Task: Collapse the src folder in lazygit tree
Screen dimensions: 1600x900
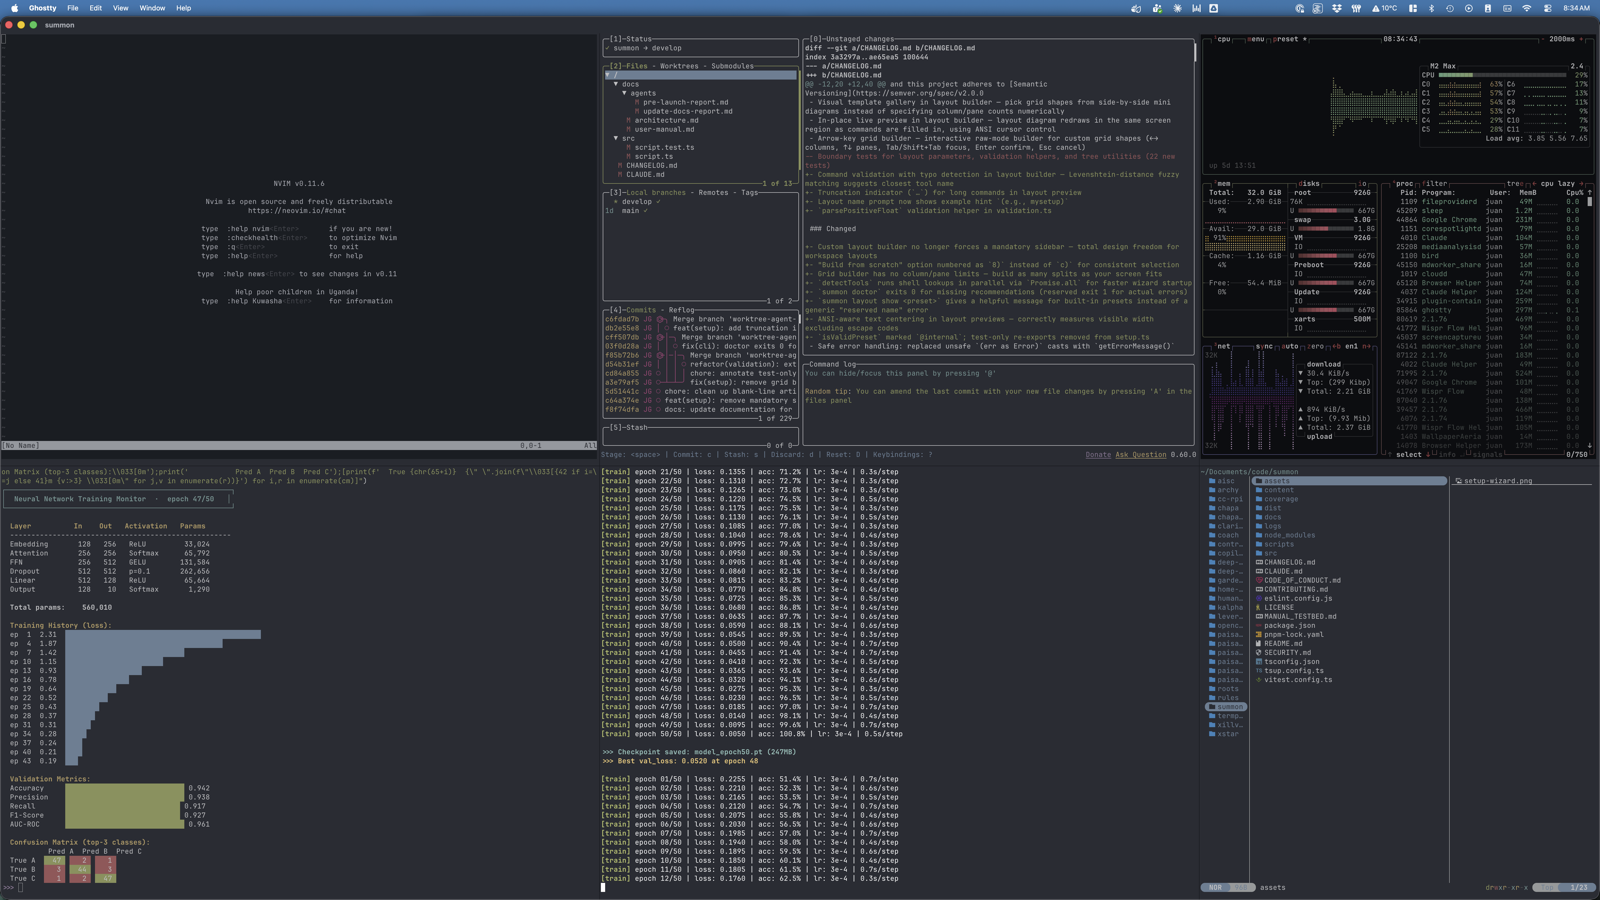Action: [x=628, y=138]
